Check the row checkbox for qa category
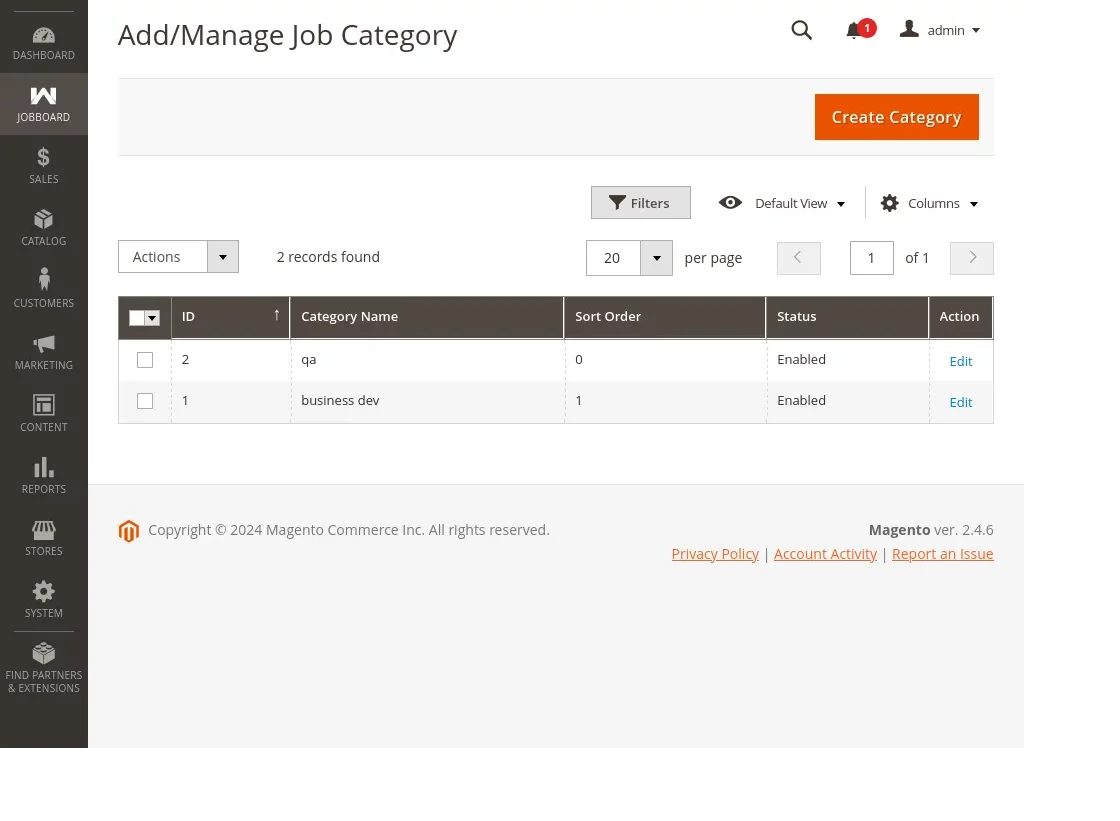This screenshot has width=1120, height=821. (x=144, y=360)
